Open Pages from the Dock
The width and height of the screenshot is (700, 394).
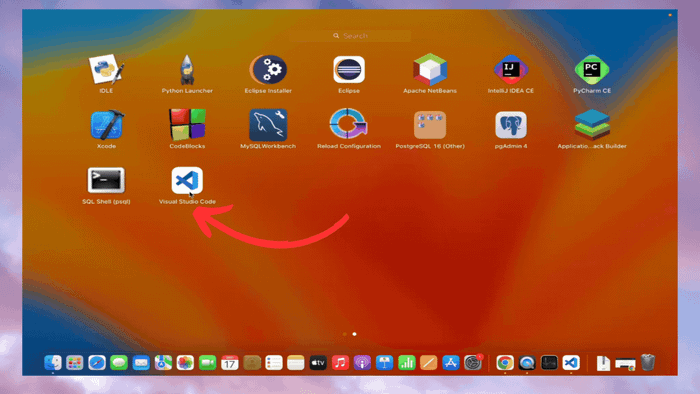coord(429,363)
